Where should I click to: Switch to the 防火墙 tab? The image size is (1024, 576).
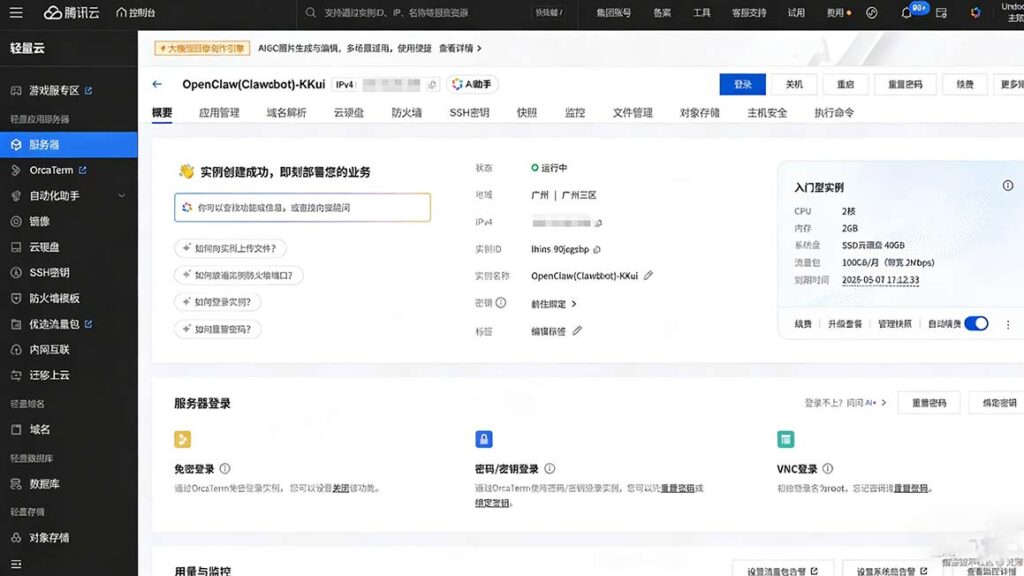tap(406, 112)
